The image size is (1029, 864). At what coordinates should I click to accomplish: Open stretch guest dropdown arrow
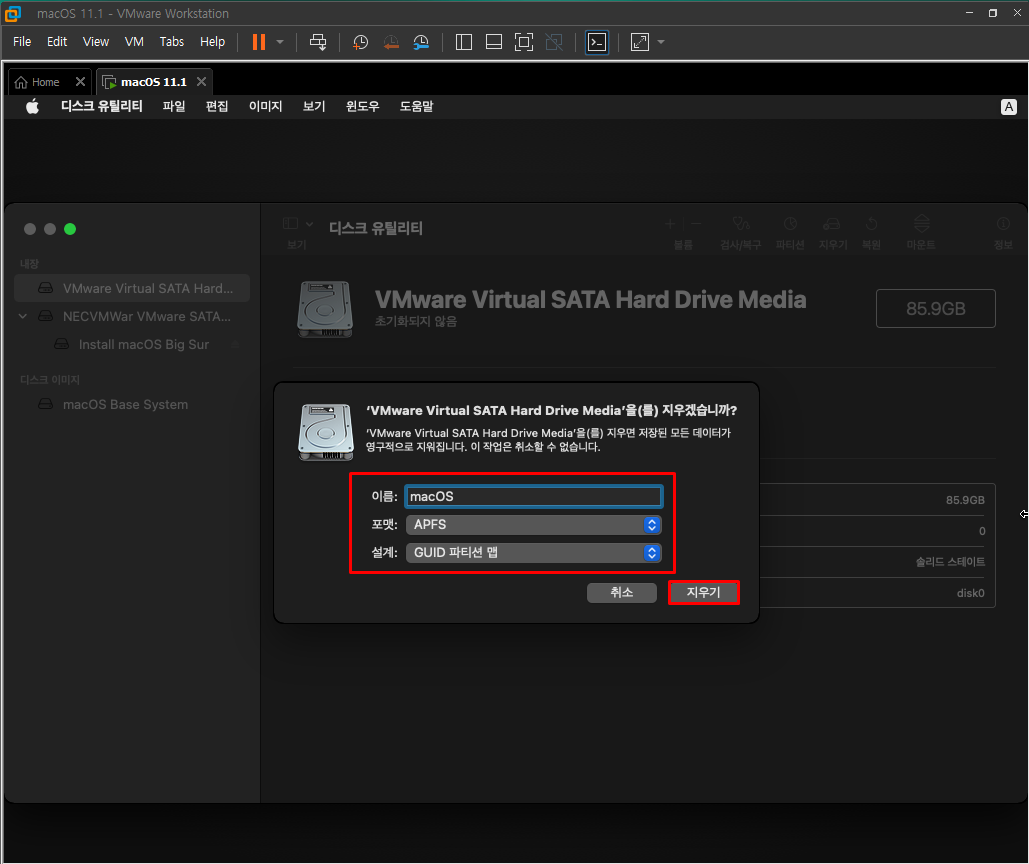[x=661, y=42]
